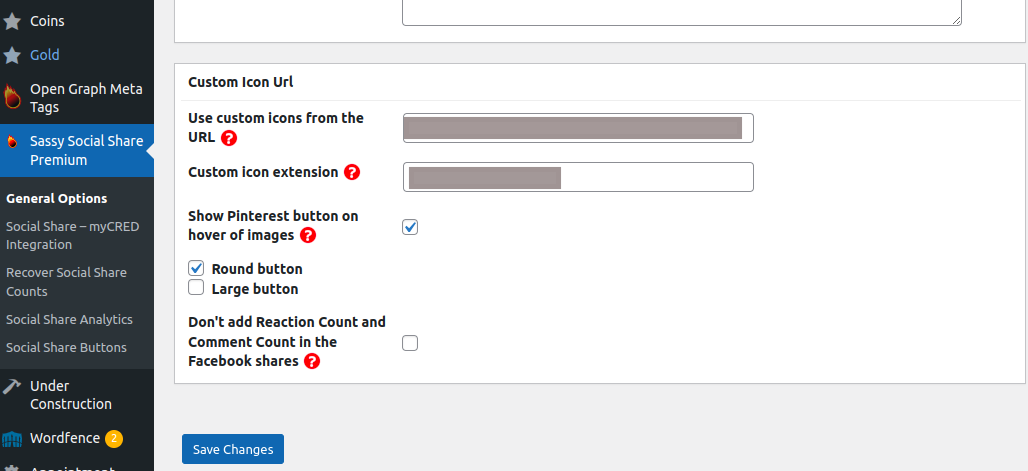1028x471 pixels.
Task: Open help for custom icons from URL
Action: tap(229, 138)
